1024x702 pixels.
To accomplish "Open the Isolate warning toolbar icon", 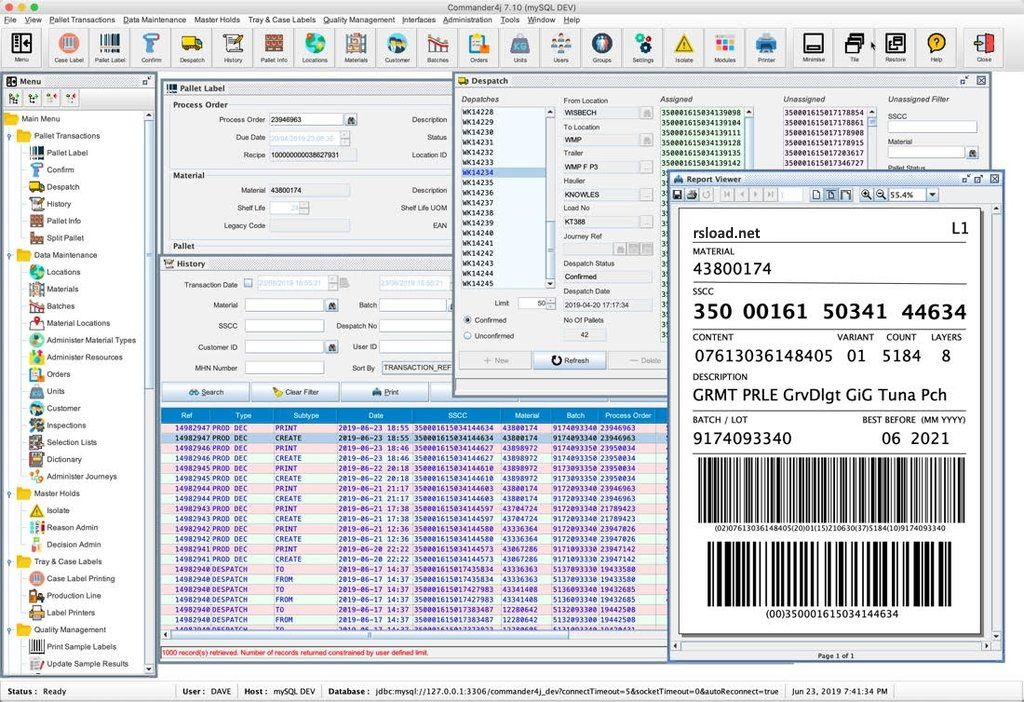I will [683, 46].
